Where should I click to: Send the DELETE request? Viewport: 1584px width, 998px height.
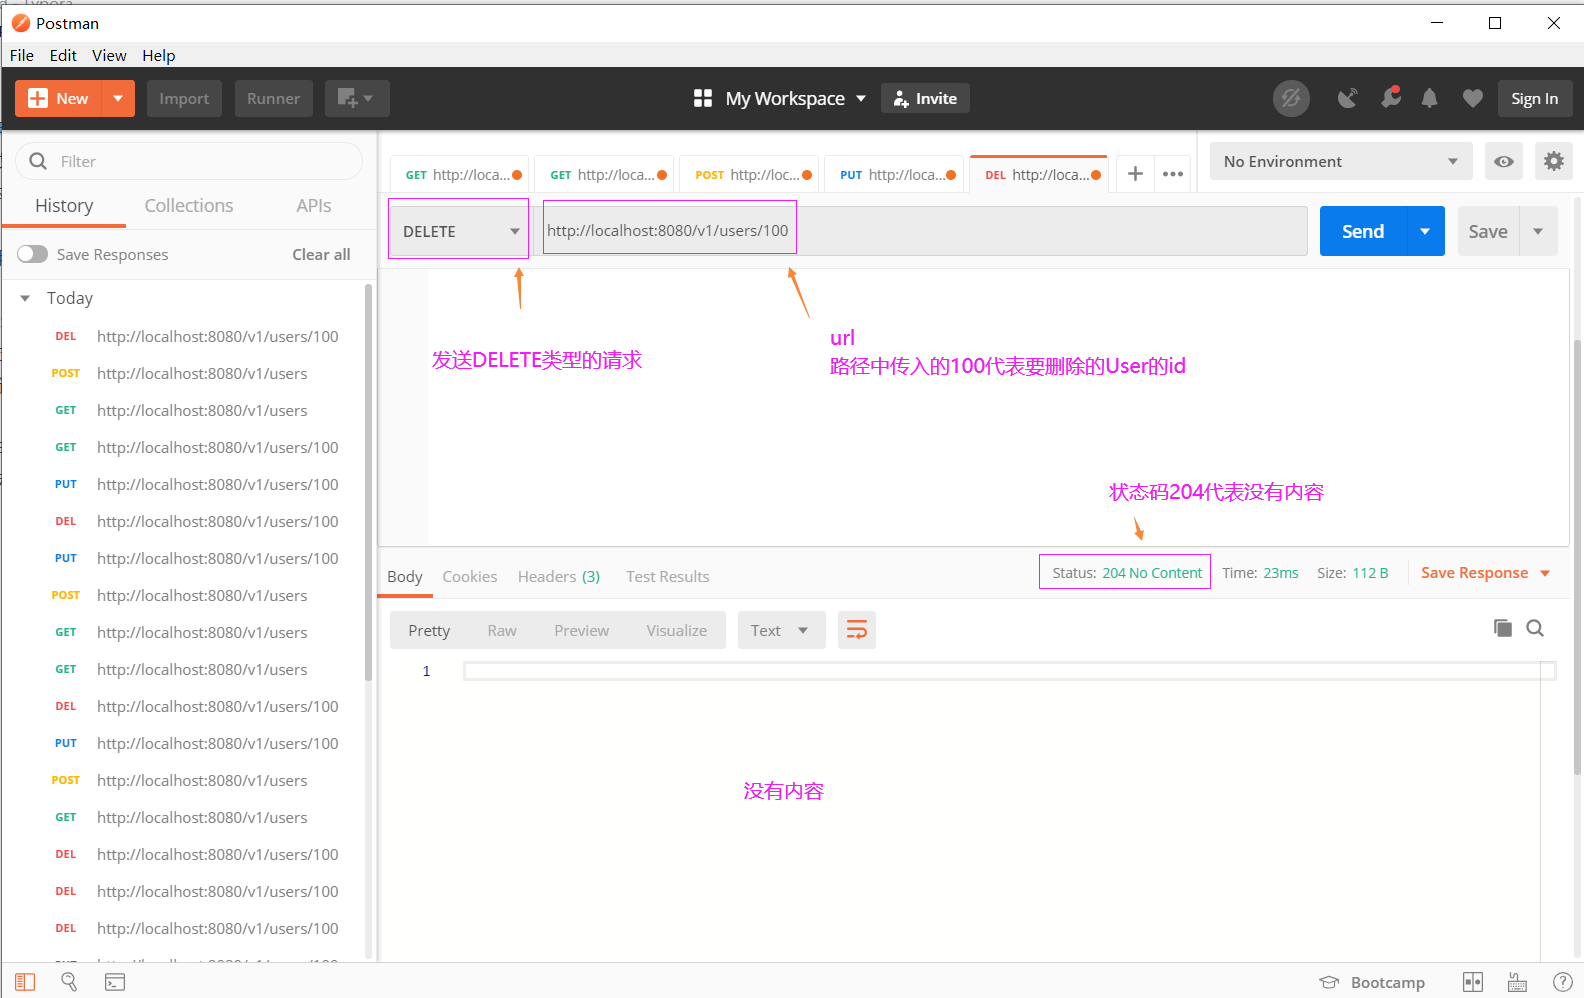pyautogui.click(x=1363, y=231)
